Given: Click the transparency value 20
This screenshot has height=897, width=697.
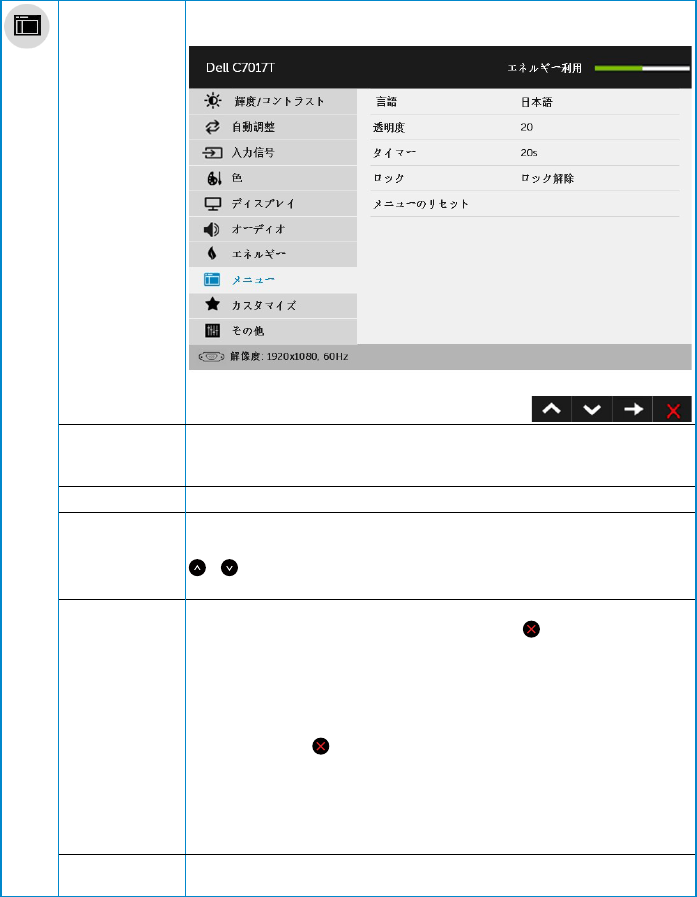Looking at the screenshot, I should pos(526,127).
